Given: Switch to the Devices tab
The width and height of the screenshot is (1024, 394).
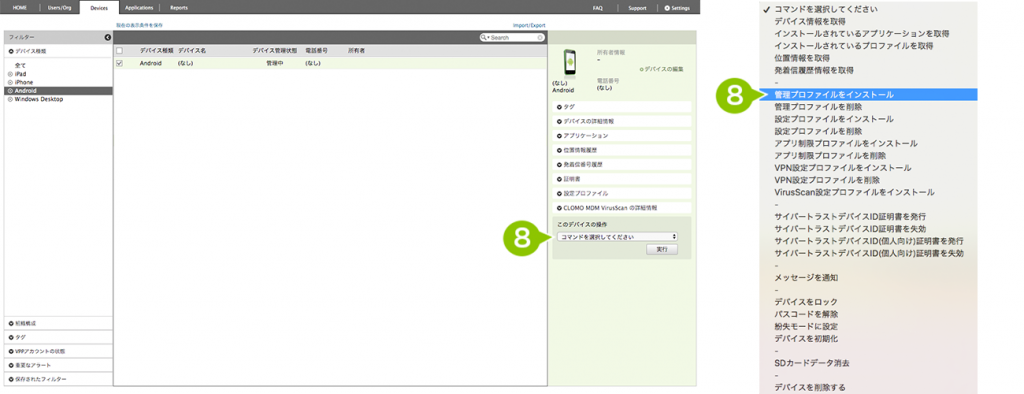Looking at the screenshot, I should click(x=100, y=8).
